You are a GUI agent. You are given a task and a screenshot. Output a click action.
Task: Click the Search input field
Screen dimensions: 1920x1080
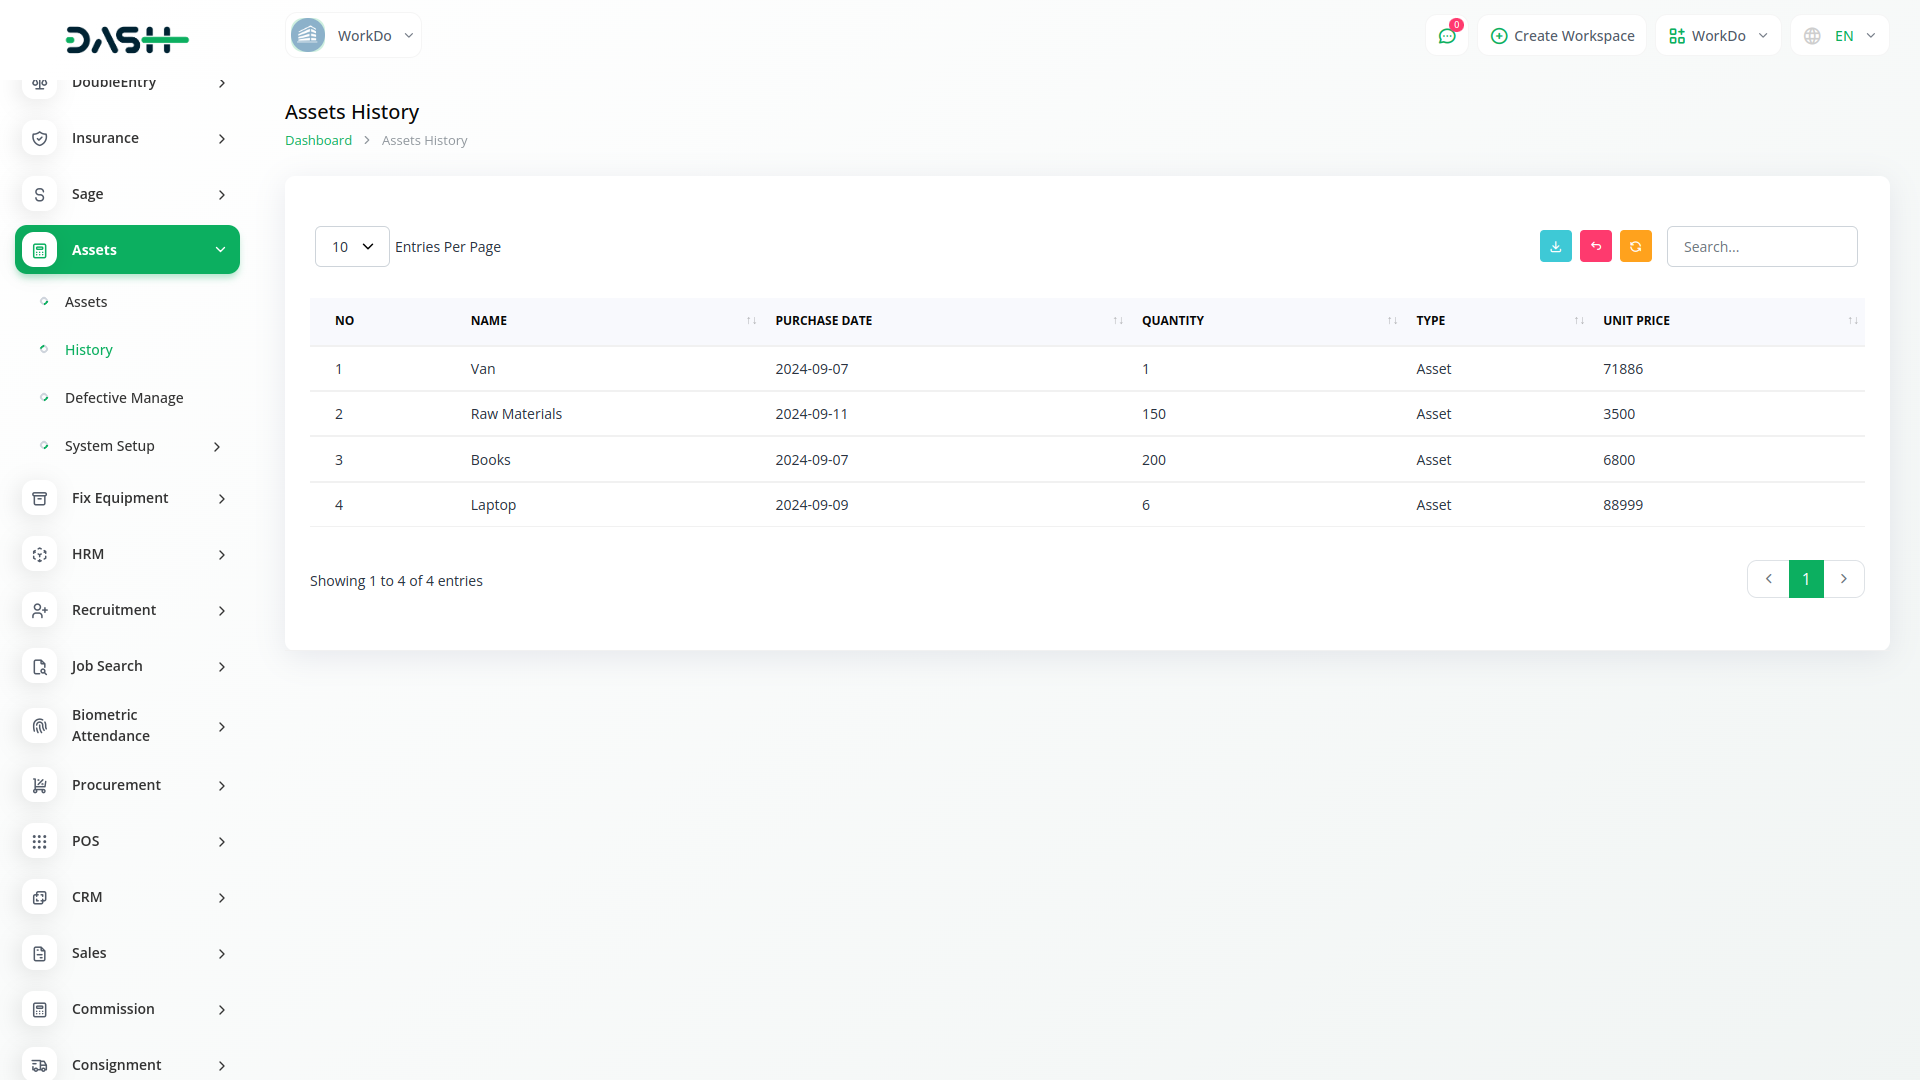coord(1761,247)
